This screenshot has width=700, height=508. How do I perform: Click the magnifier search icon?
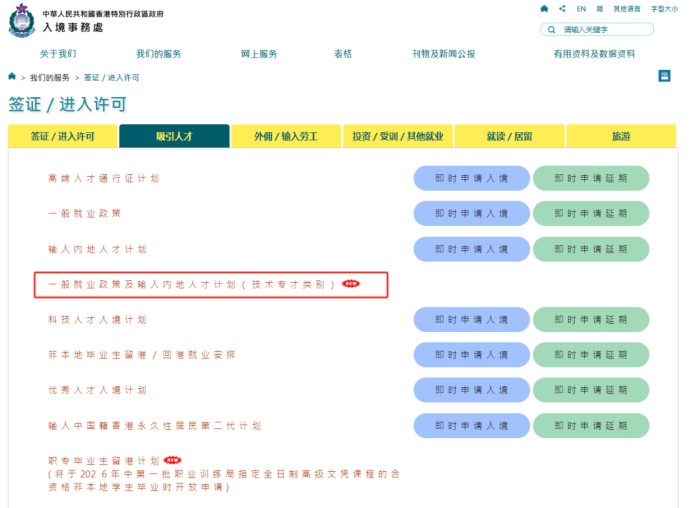point(551,29)
